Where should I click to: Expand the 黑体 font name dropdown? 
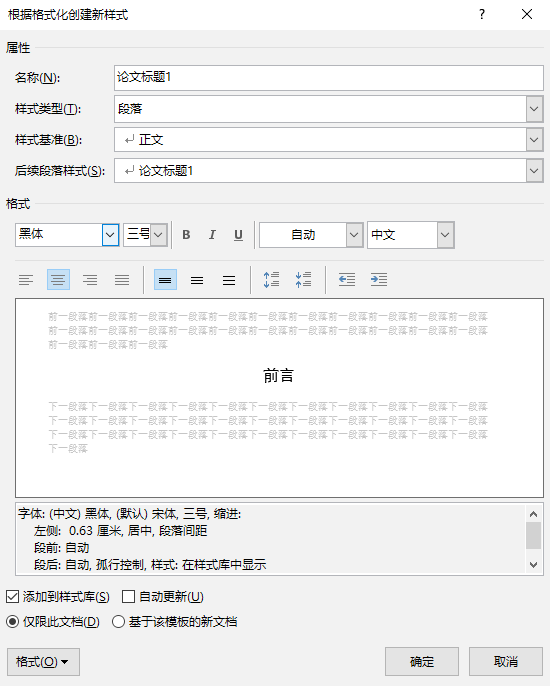coord(110,235)
